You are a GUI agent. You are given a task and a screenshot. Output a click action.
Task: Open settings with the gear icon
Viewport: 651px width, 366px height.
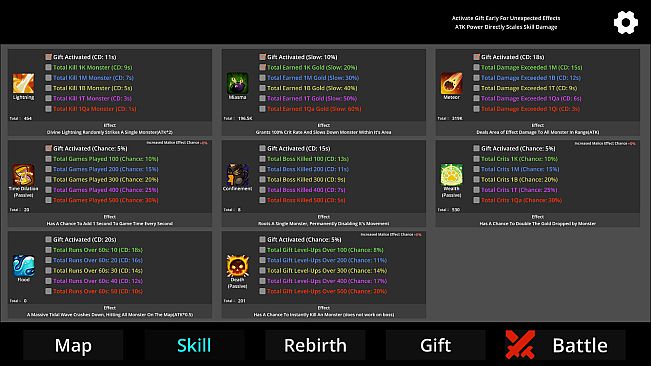coord(626,22)
